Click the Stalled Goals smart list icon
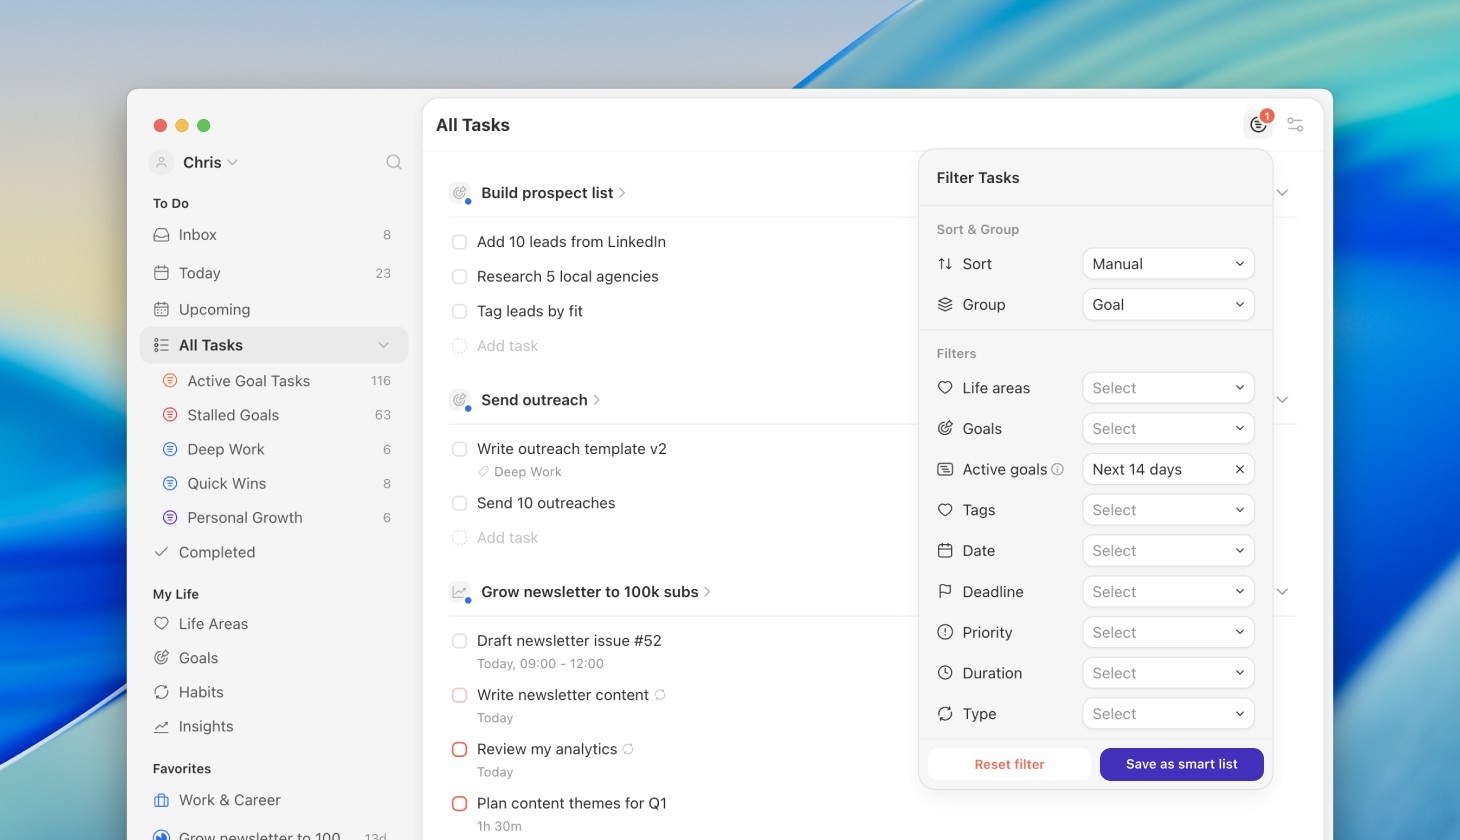 click(x=170, y=415)
